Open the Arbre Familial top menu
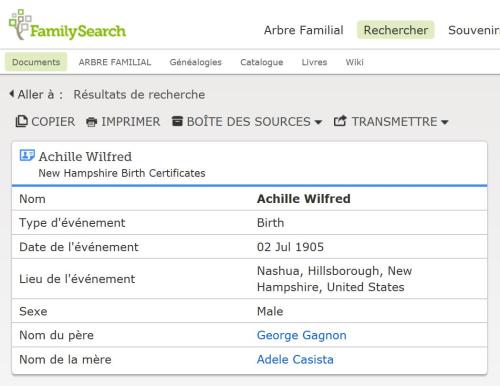 303,30
